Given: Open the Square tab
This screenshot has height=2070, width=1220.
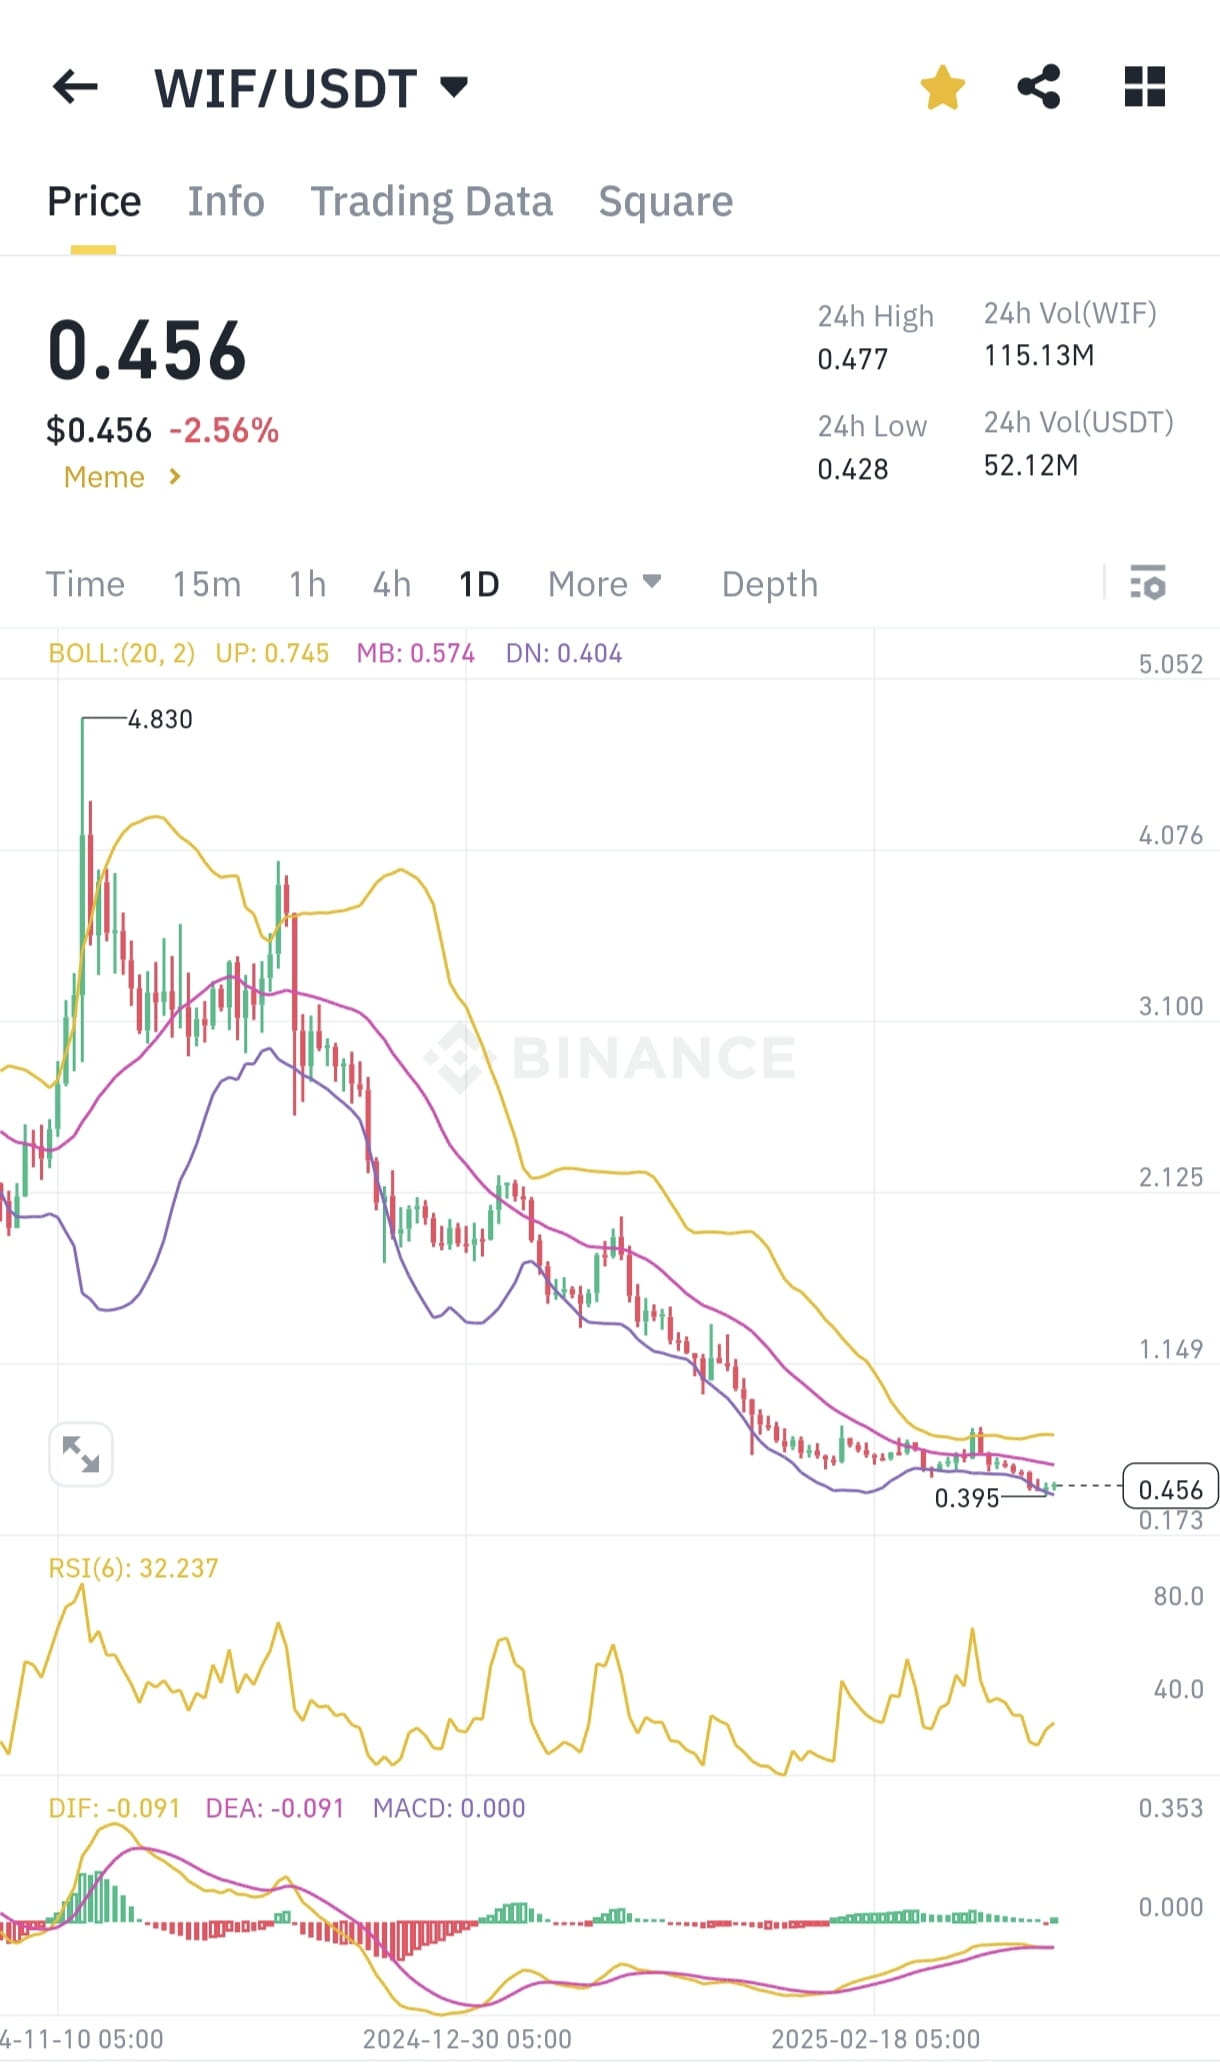Looking at the screenshot, I should (x=665, y=201).
